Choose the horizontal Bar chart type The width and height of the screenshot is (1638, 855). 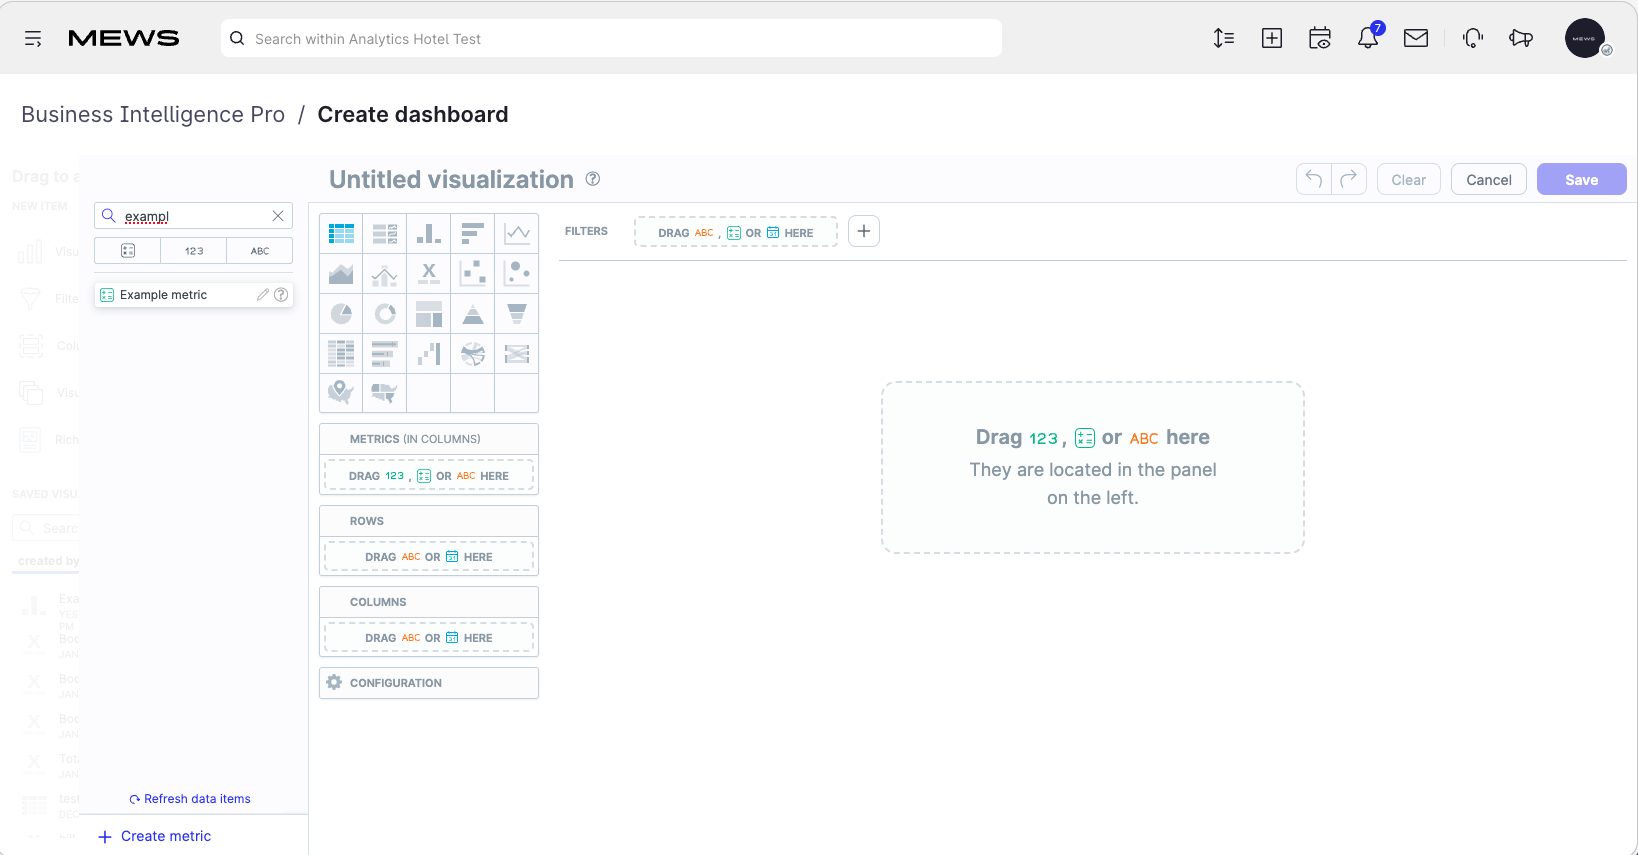click(x=473, y=234)
